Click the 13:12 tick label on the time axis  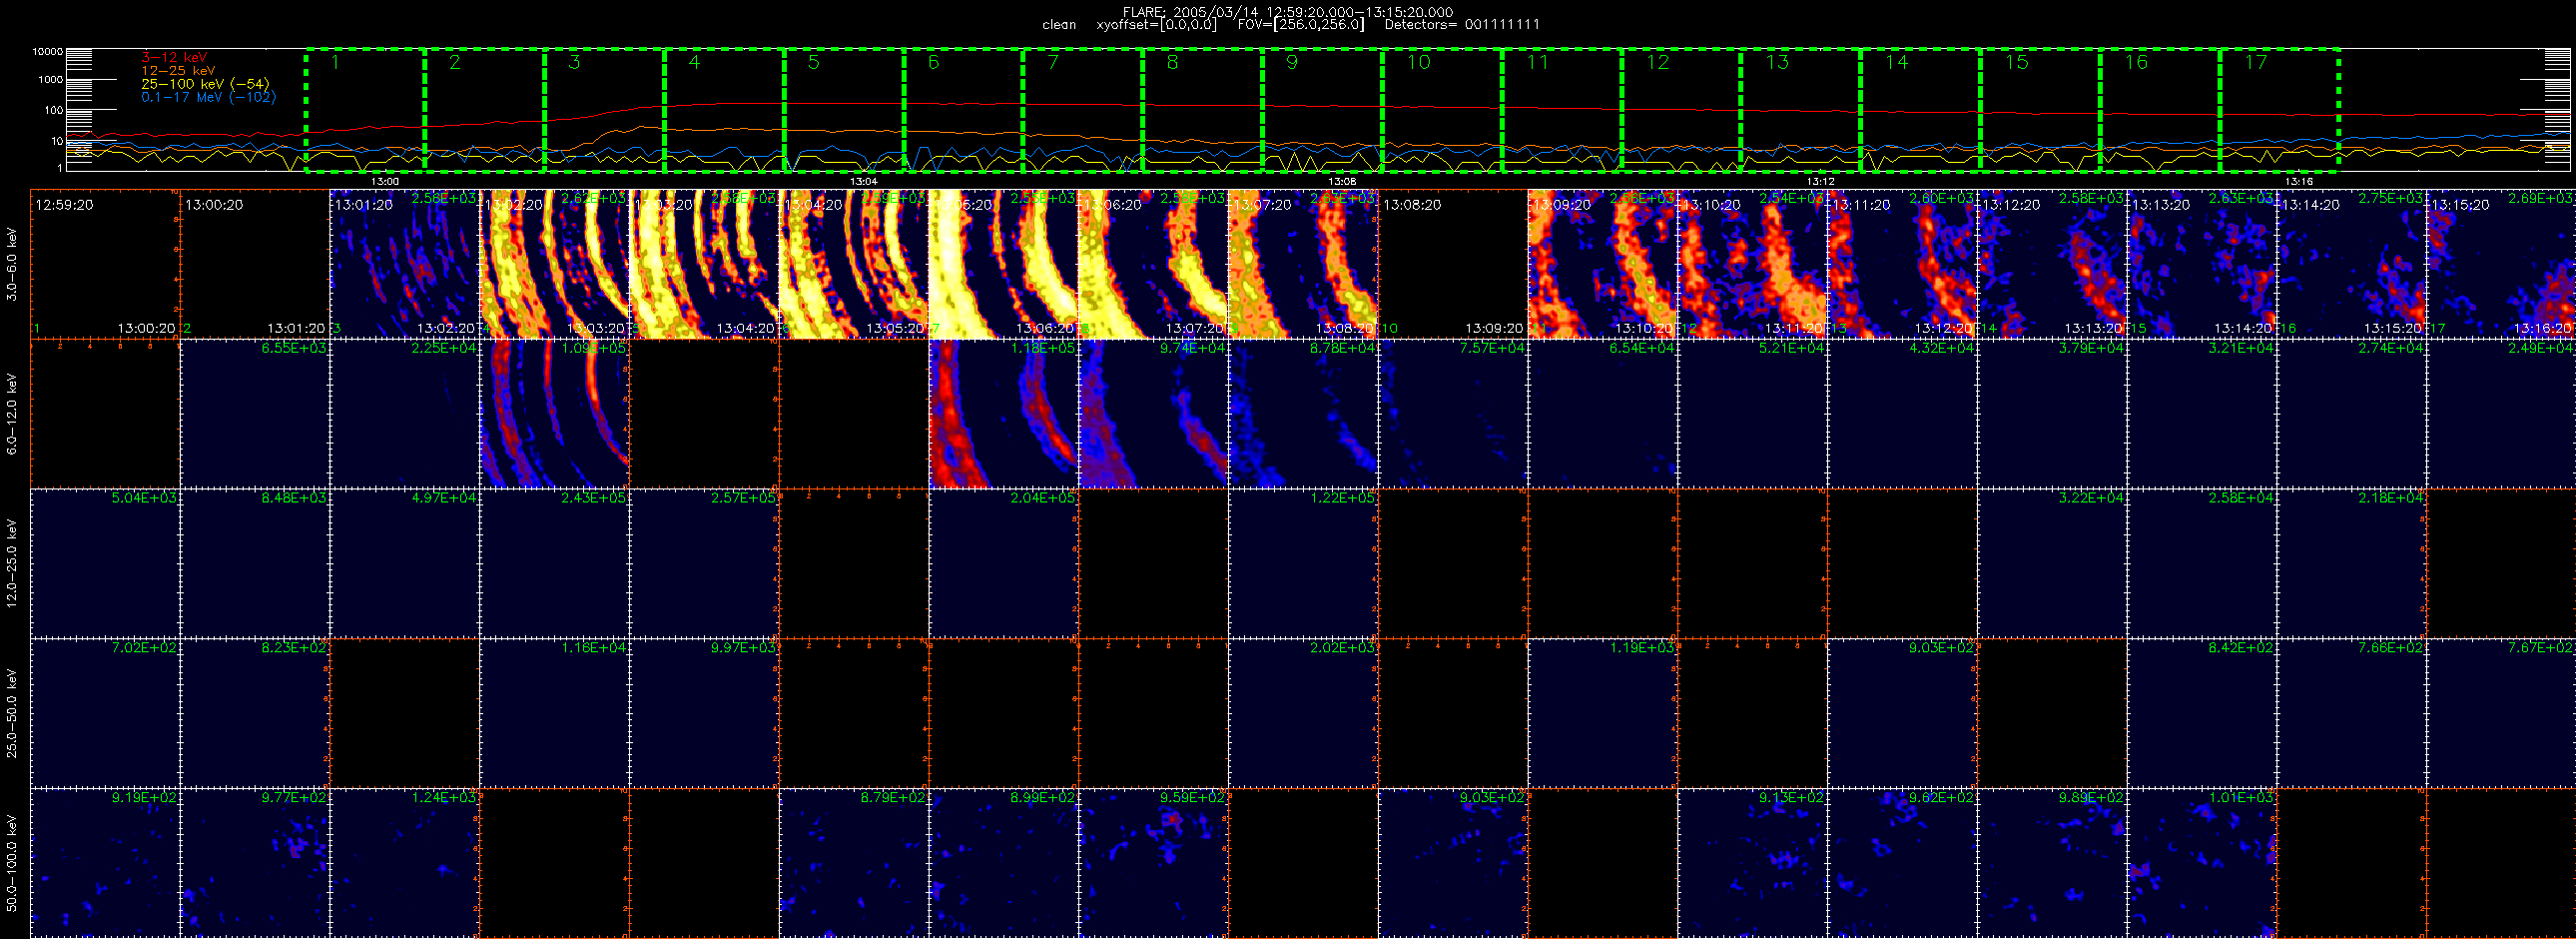pos(1821,181)
